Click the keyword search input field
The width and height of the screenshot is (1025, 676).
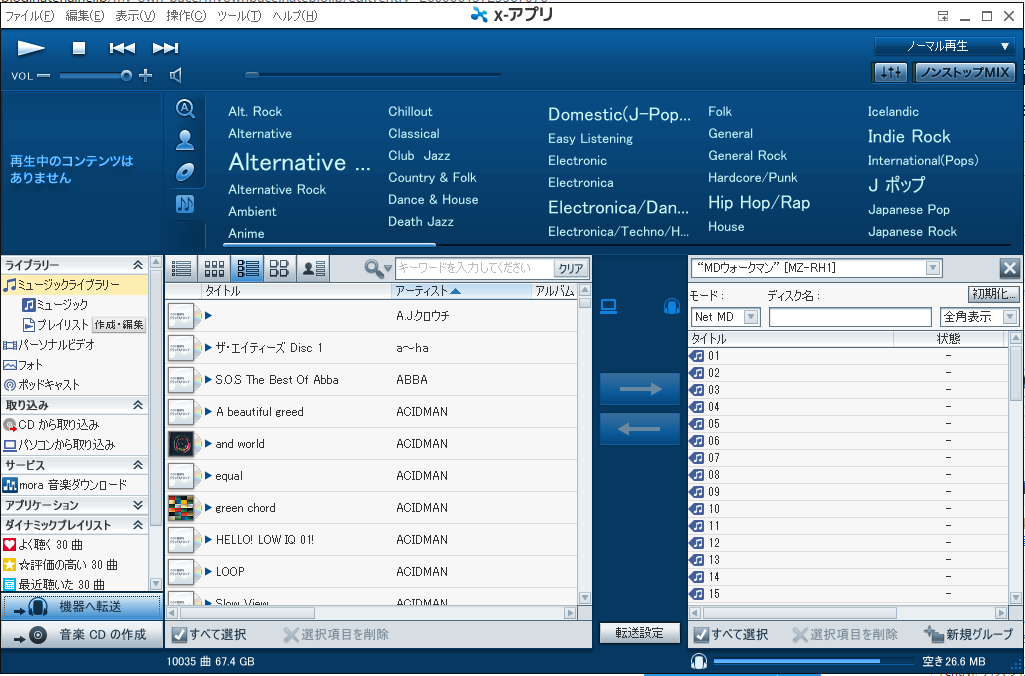click(475, 268)
